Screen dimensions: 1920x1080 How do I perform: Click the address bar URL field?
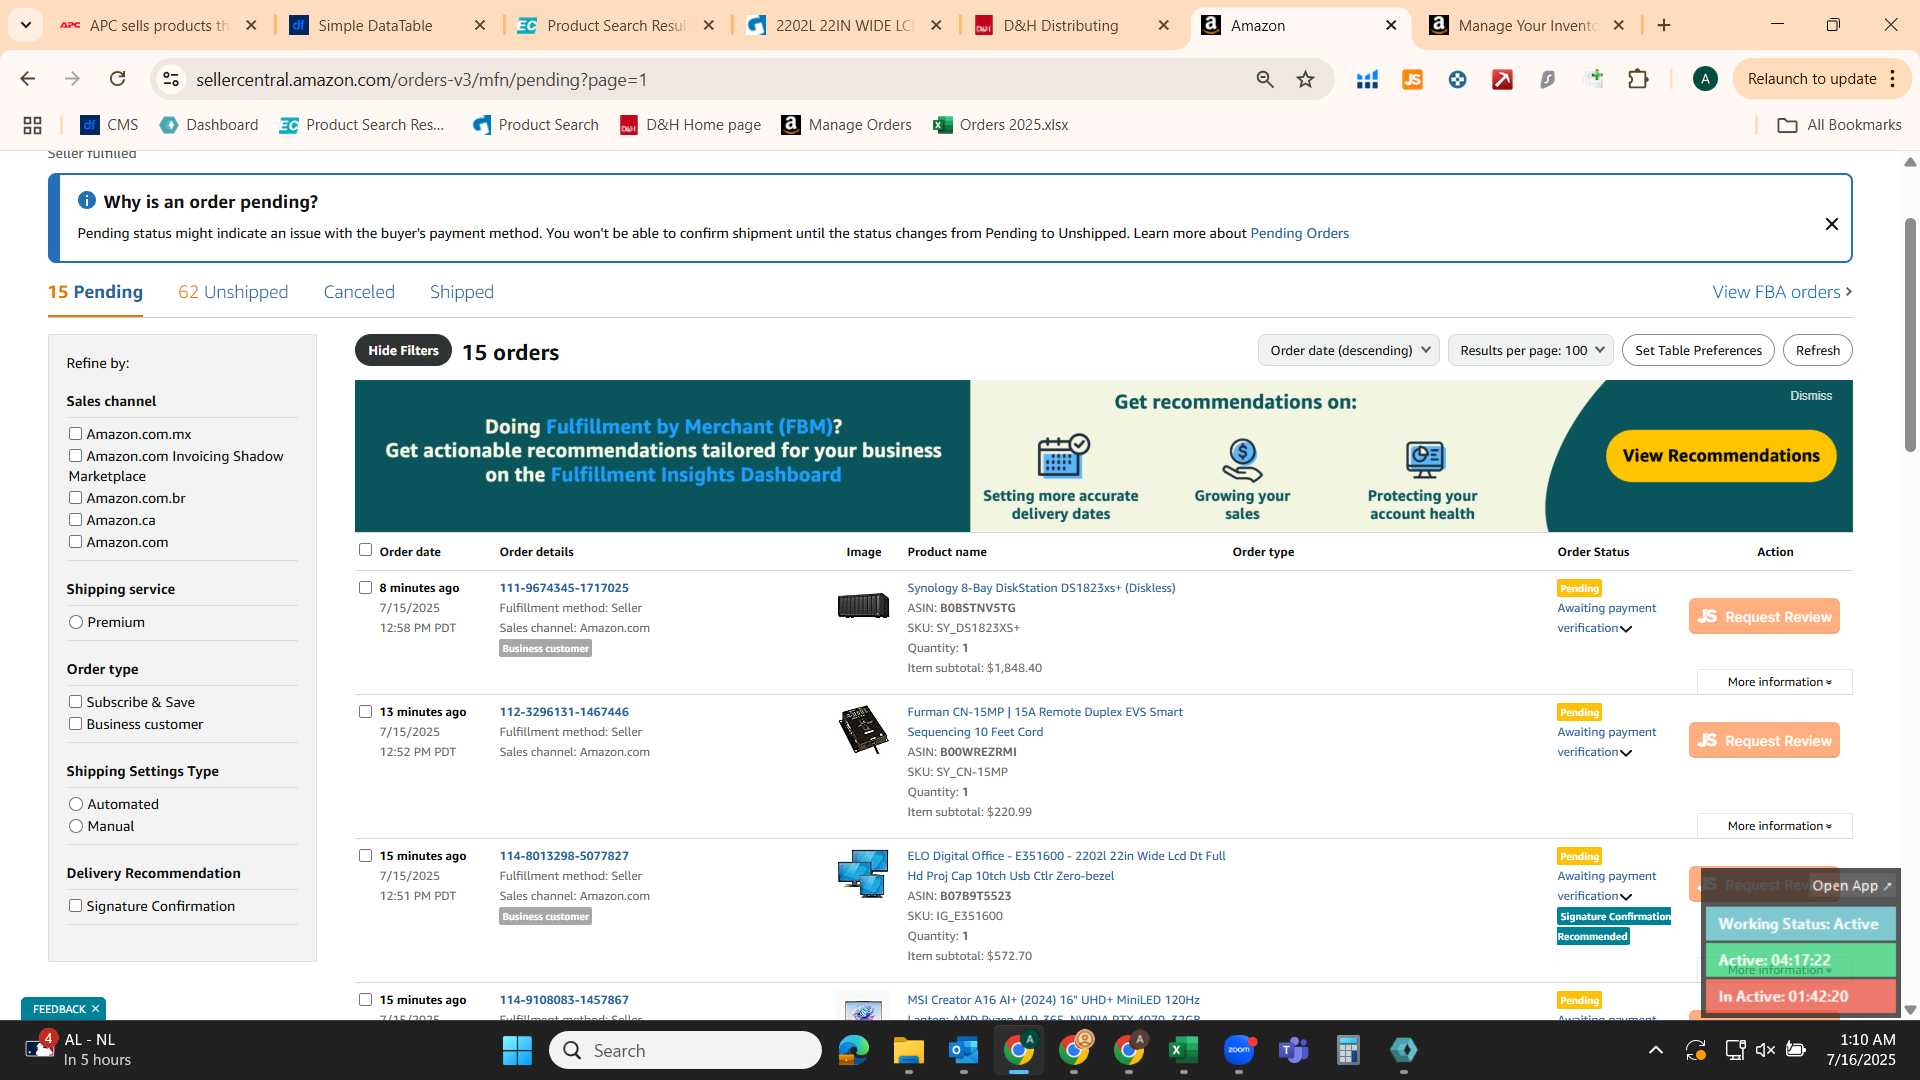coord(700,79)
